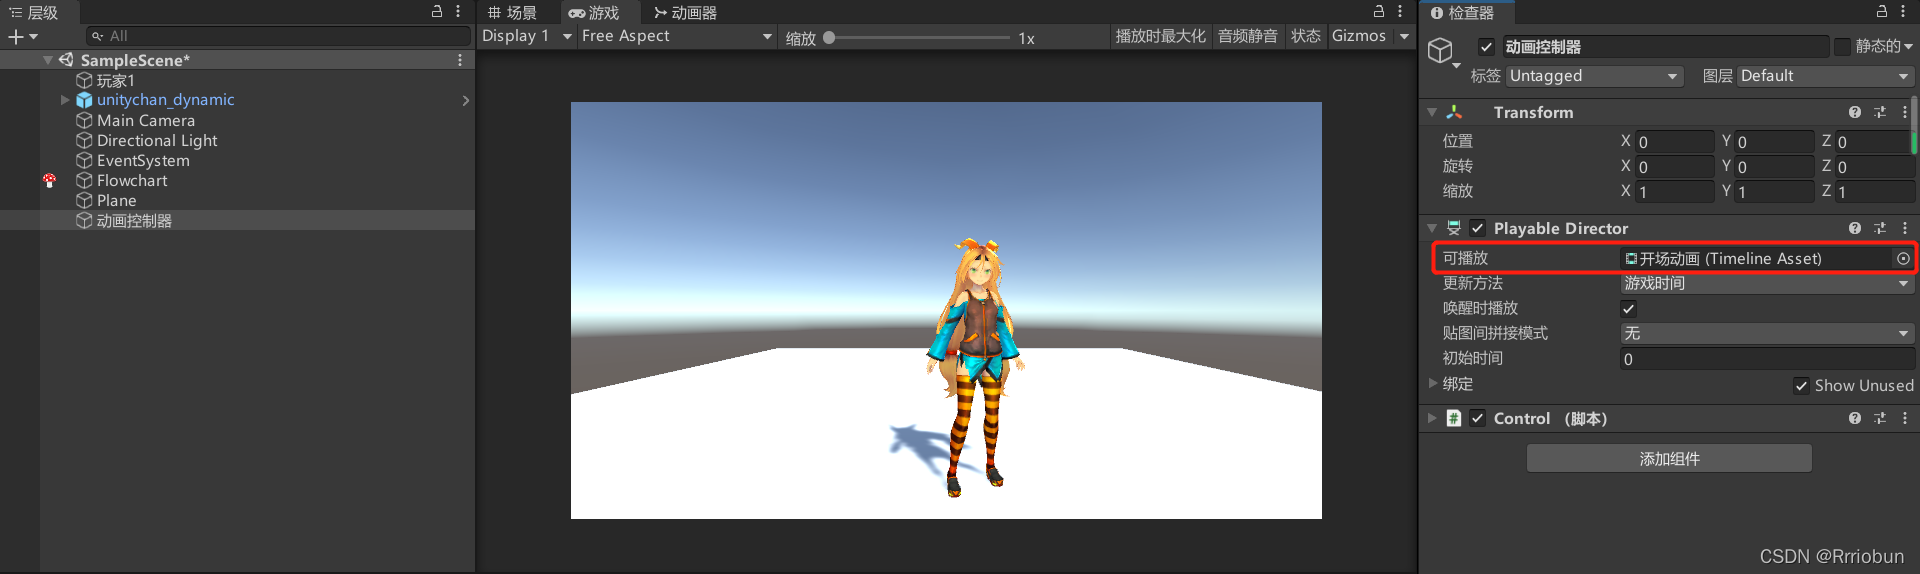Toggle 播放时最大化 maximize on play
This screenshot has height=574, width=1920.
click(1160, 36)
